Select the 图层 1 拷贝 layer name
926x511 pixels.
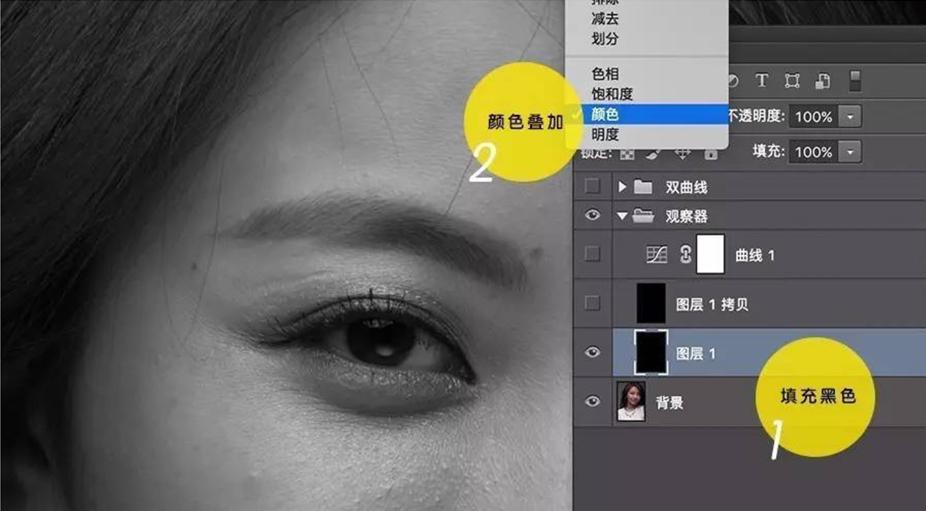[x=712, y=304]
